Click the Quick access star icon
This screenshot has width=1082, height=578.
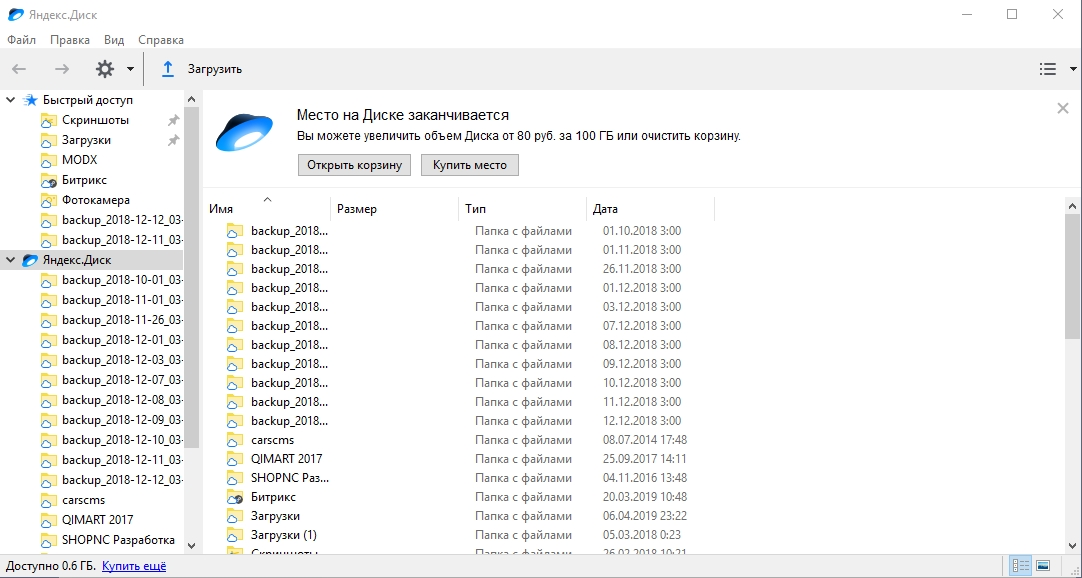(x=30, y=100)
